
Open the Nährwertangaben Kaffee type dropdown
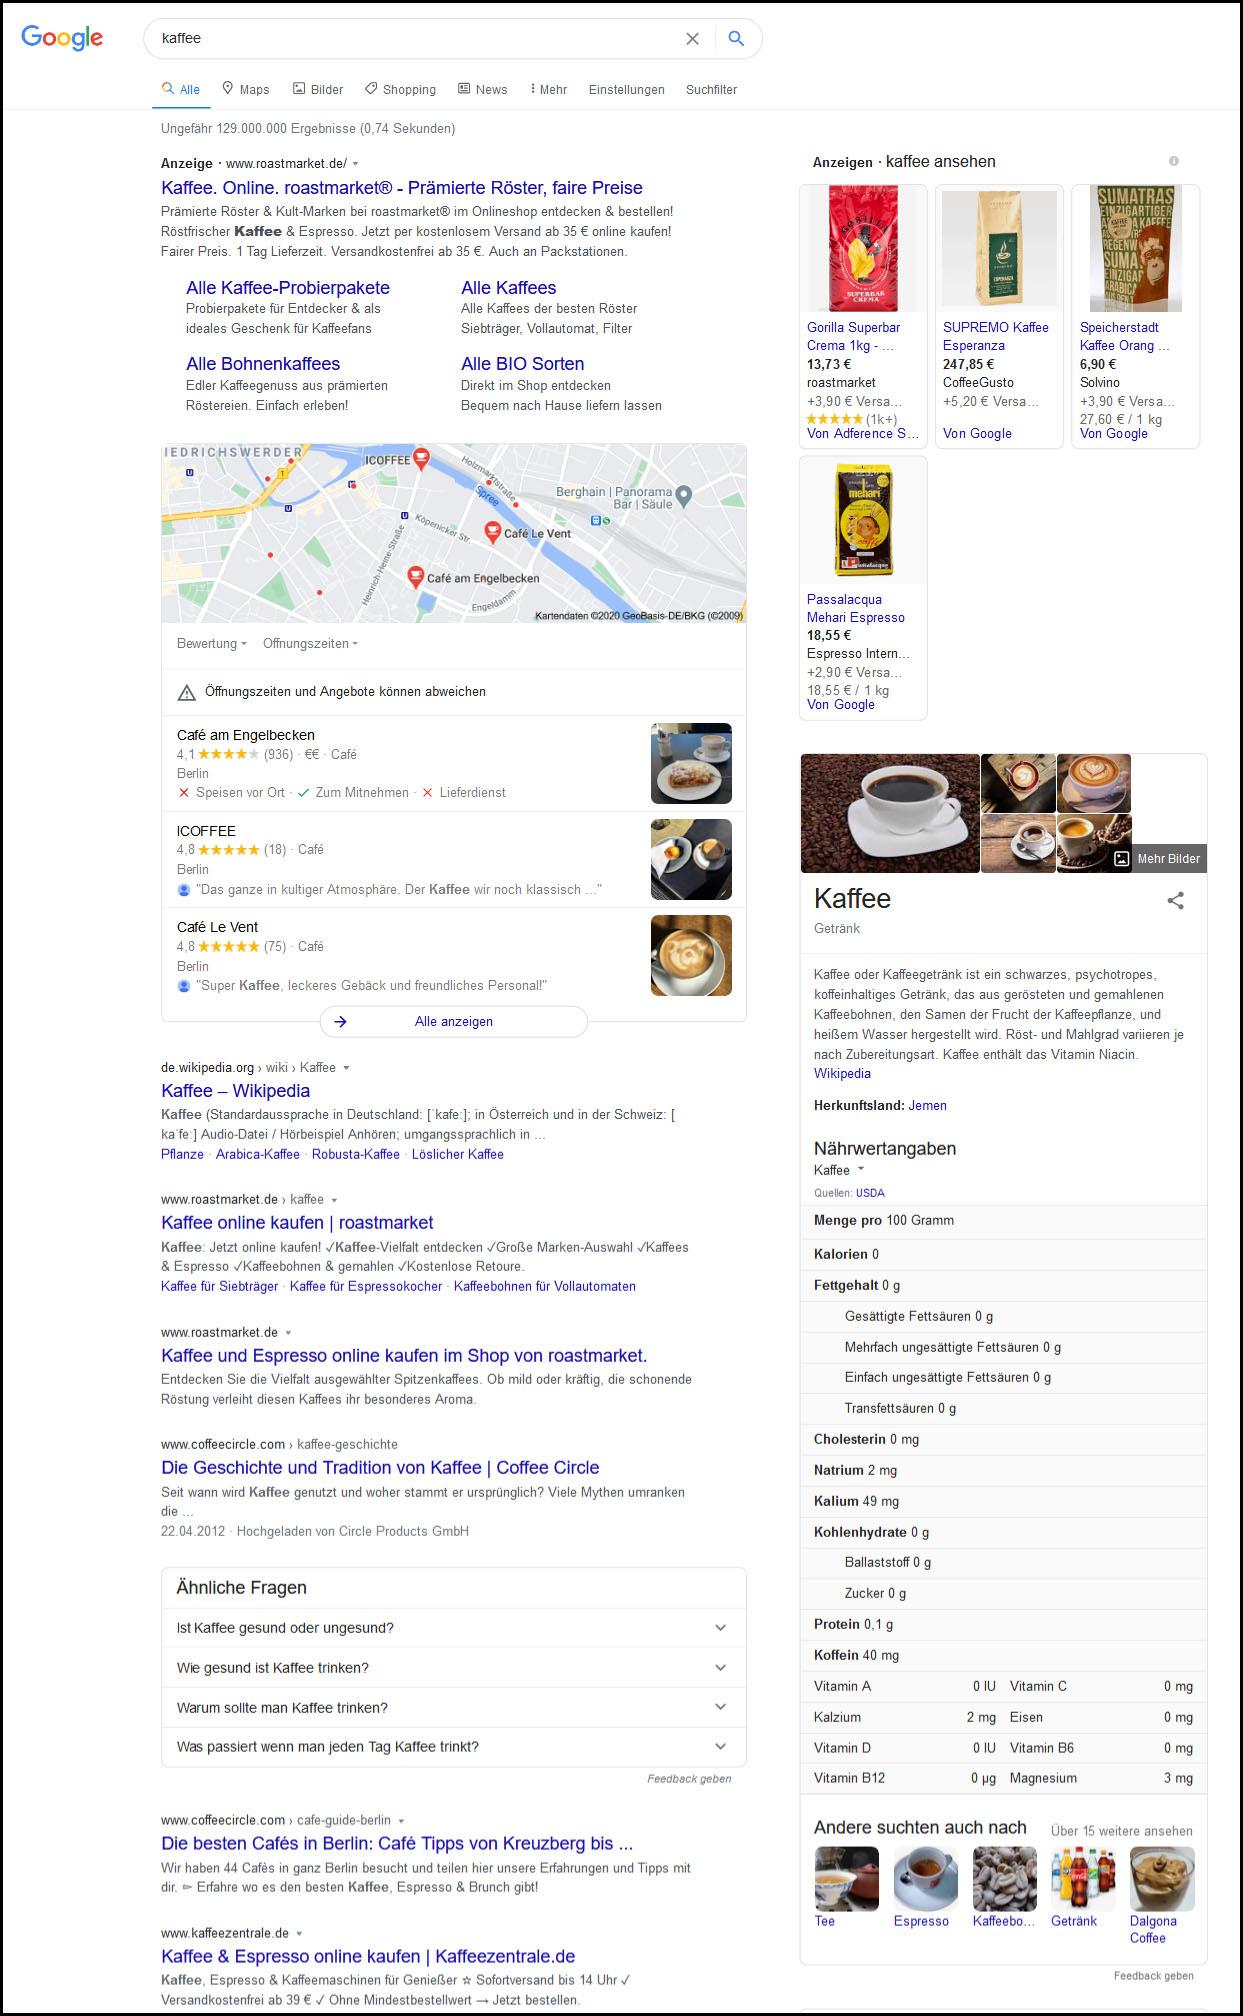tap(860, 1170)
